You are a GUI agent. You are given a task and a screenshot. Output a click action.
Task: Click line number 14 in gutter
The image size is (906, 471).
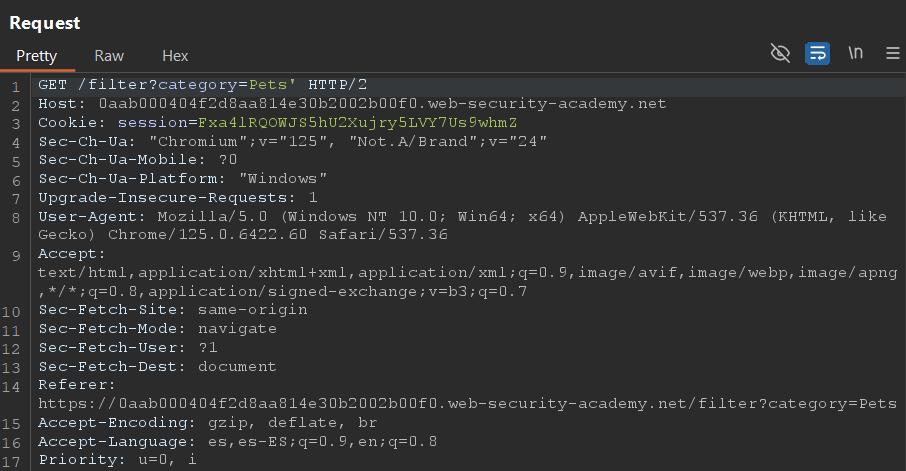(11, 387)
